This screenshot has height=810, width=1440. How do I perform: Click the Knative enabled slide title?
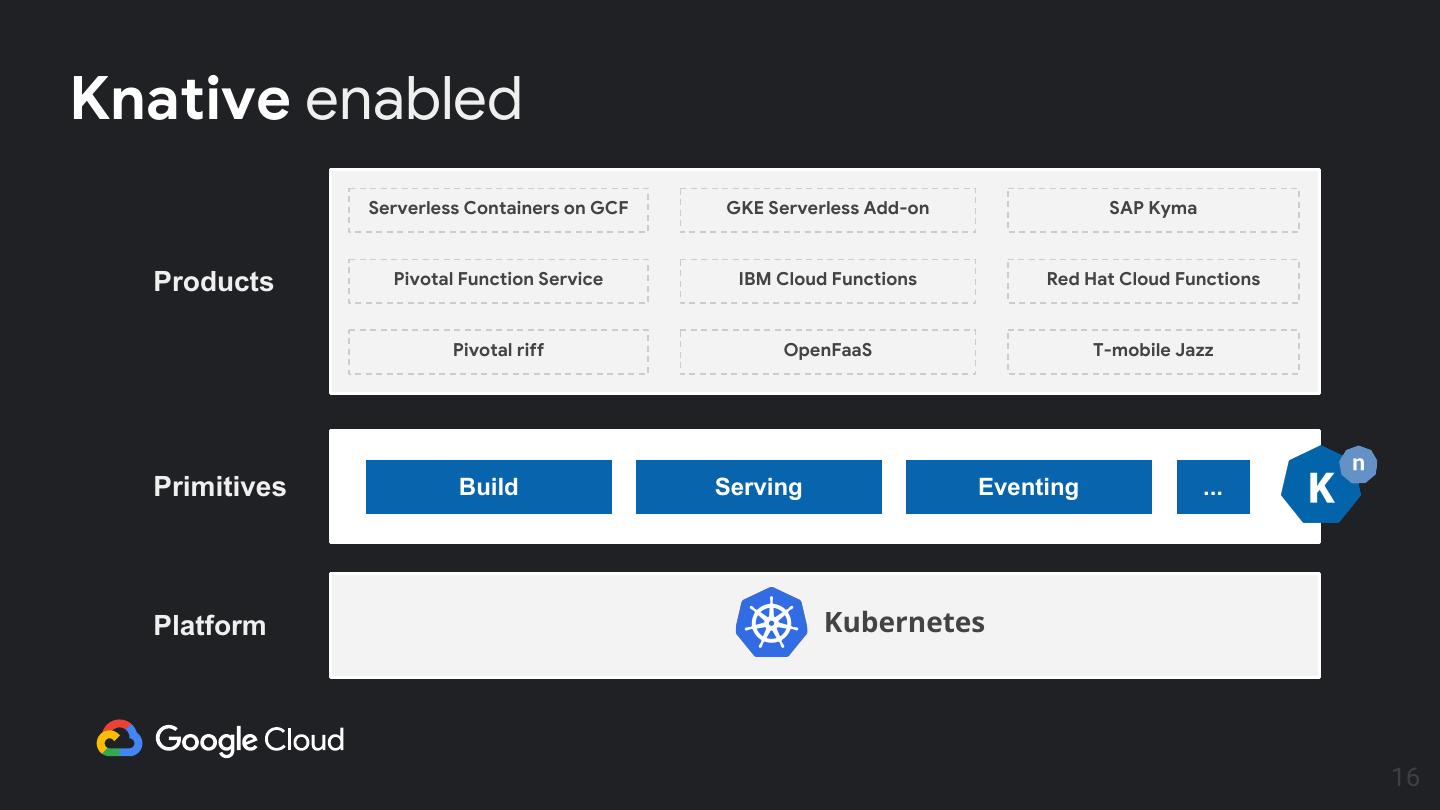pos(296,99)
